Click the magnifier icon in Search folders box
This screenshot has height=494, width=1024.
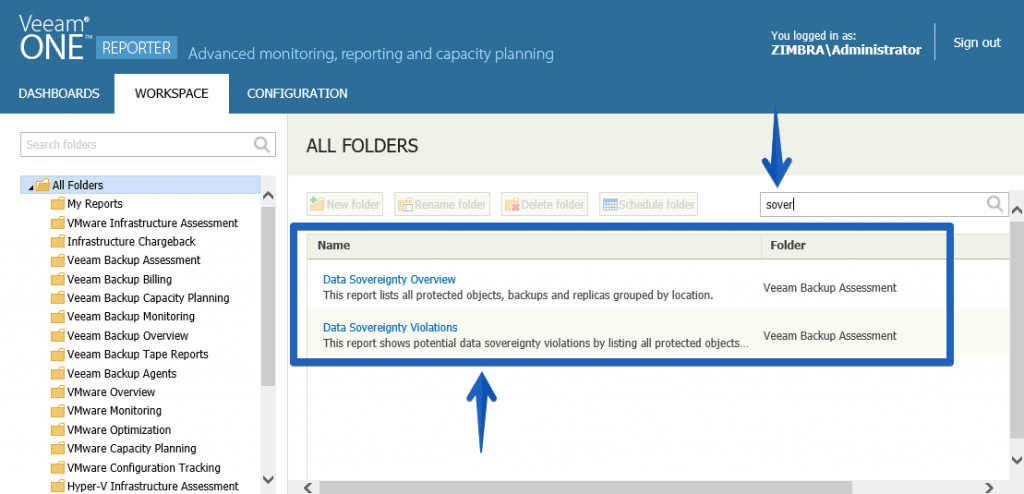click(x=262, y=144)
